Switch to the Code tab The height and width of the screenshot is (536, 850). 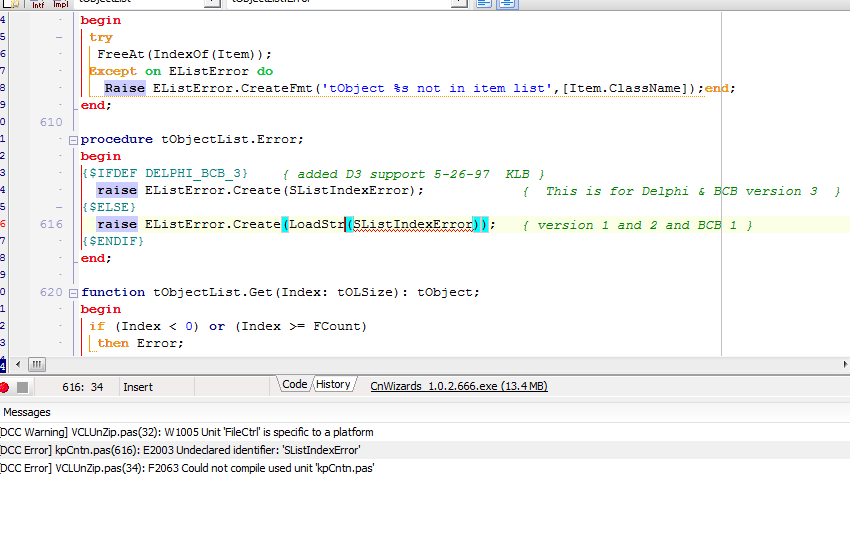[294, 385]
